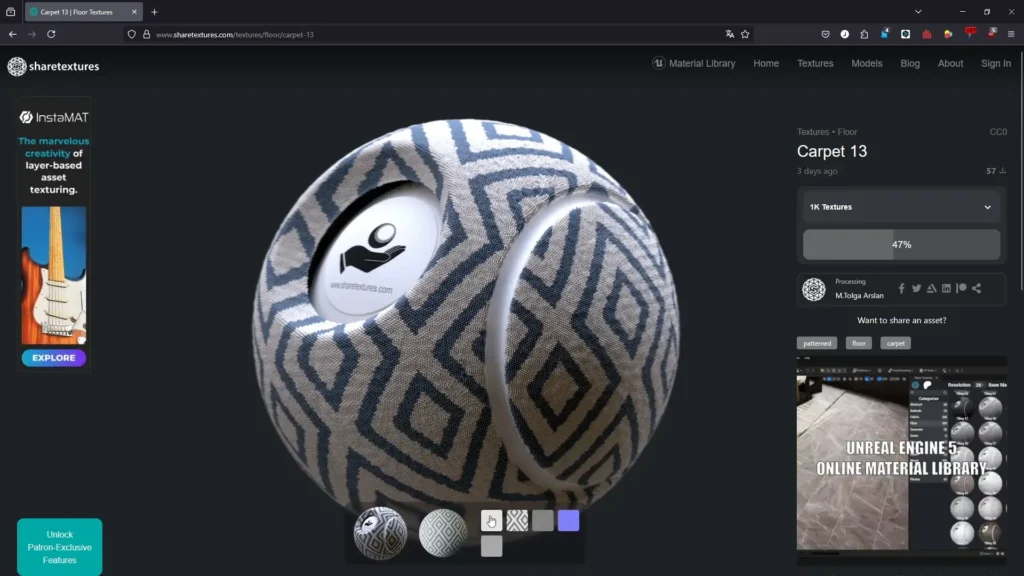Open the ArtStation icon link
The image size is (1024, 576).
(x=931, y=288)
